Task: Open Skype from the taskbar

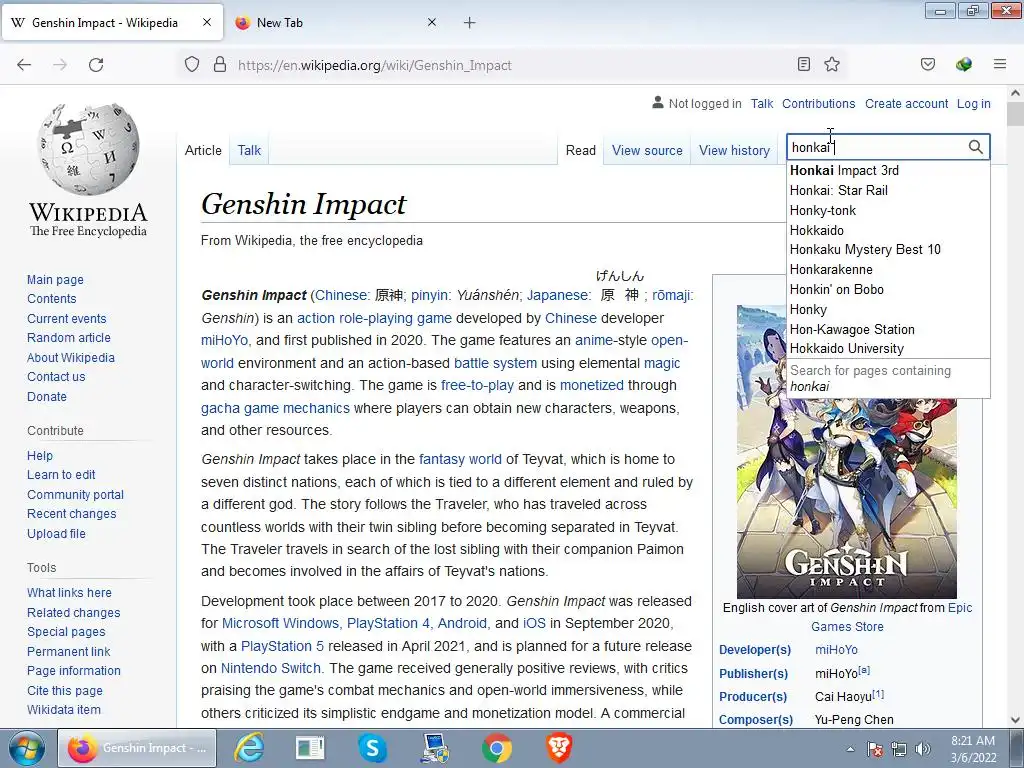Action: click(372, 748)
